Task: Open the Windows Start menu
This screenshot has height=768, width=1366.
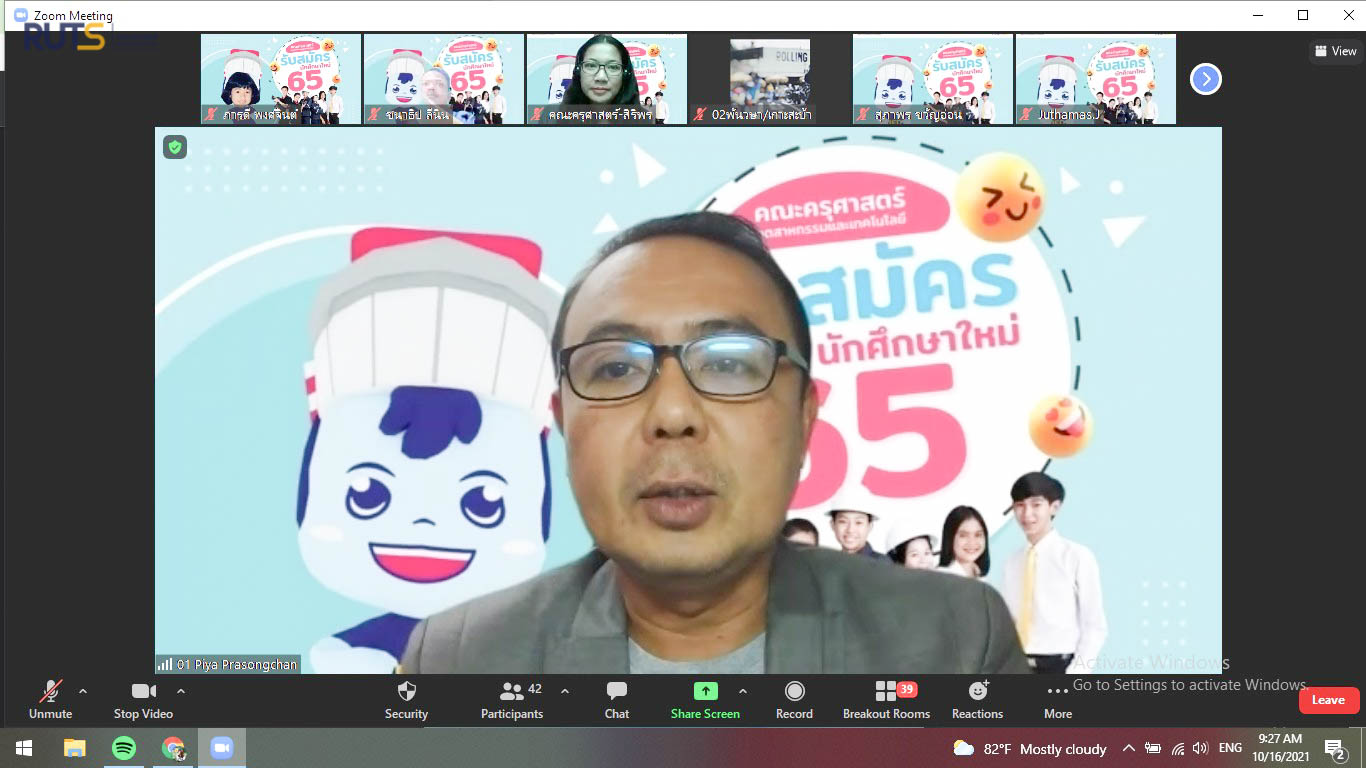Action: click(x=24, y=748)
